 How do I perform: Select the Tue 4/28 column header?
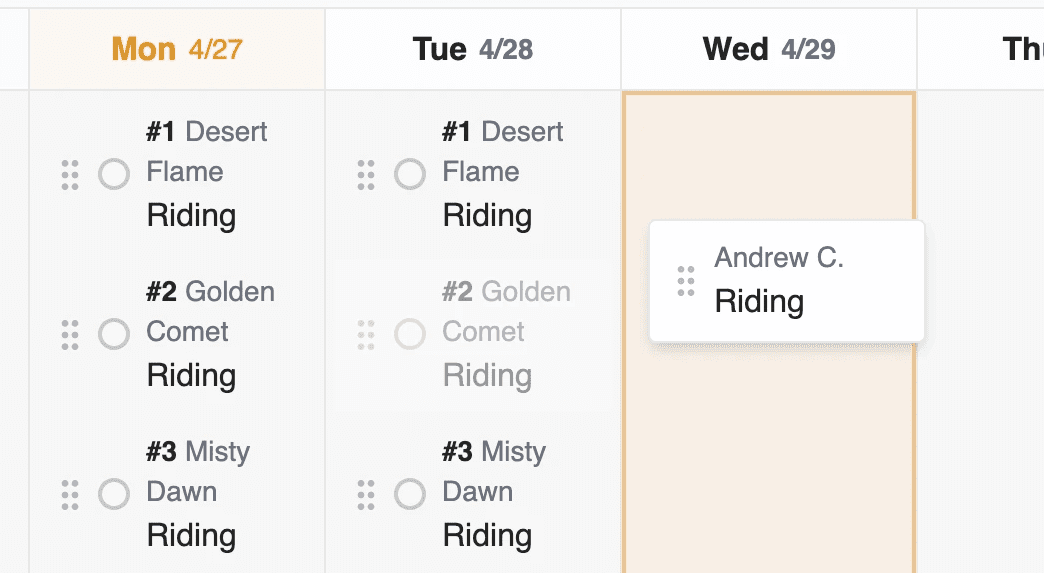(473, 49)
